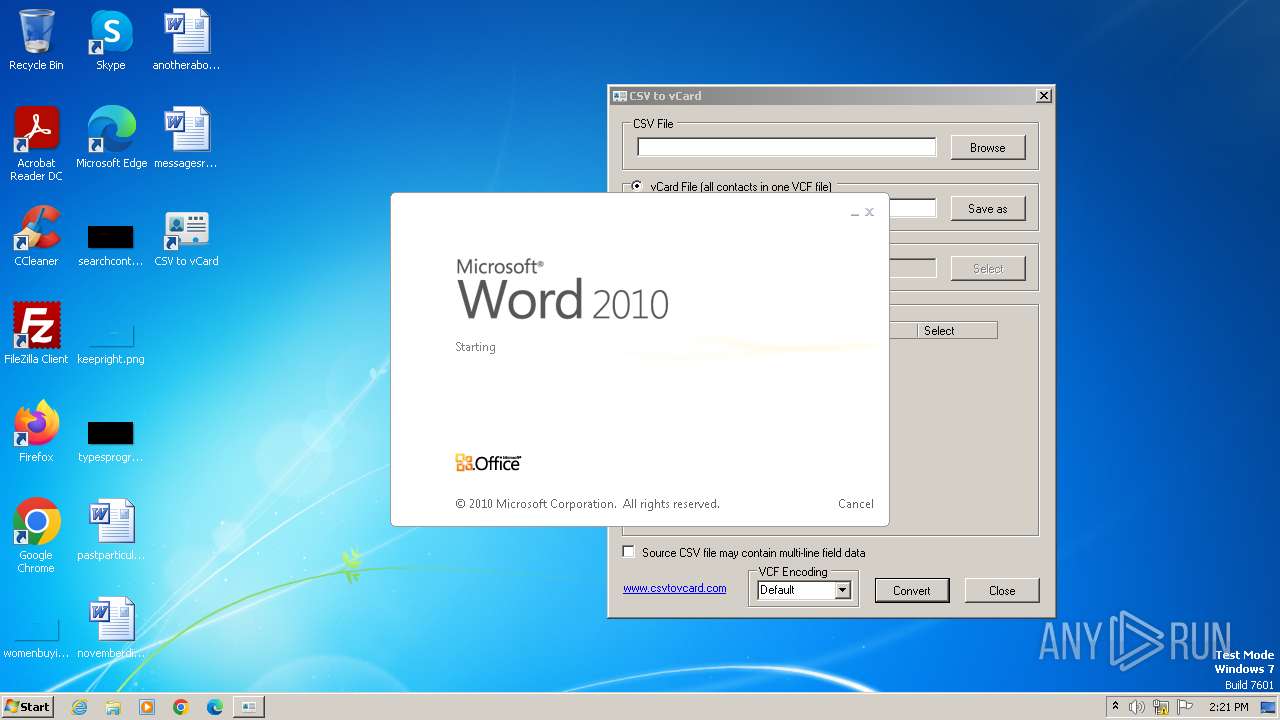Select the keepright.png desktop file
Screen dimensions: 1280x720
110,344
